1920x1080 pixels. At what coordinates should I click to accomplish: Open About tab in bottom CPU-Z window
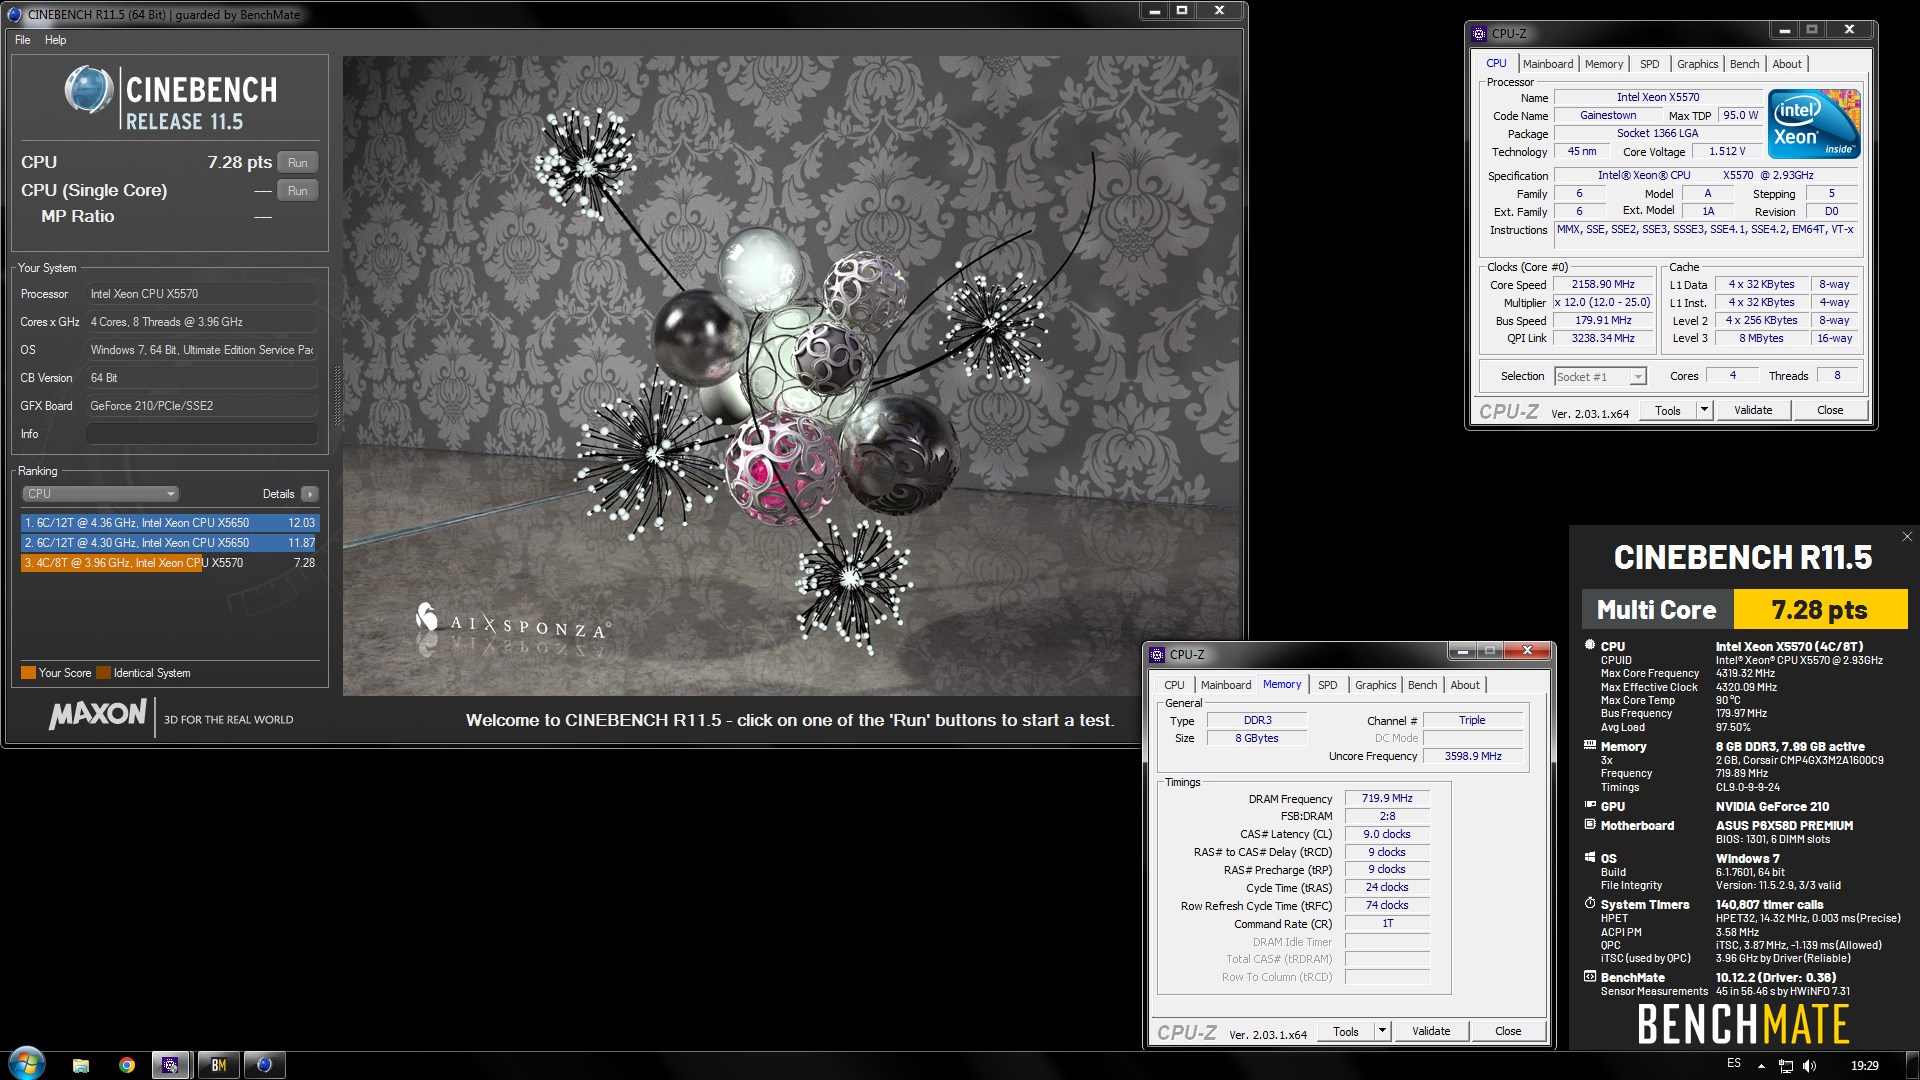[1465, 685]
